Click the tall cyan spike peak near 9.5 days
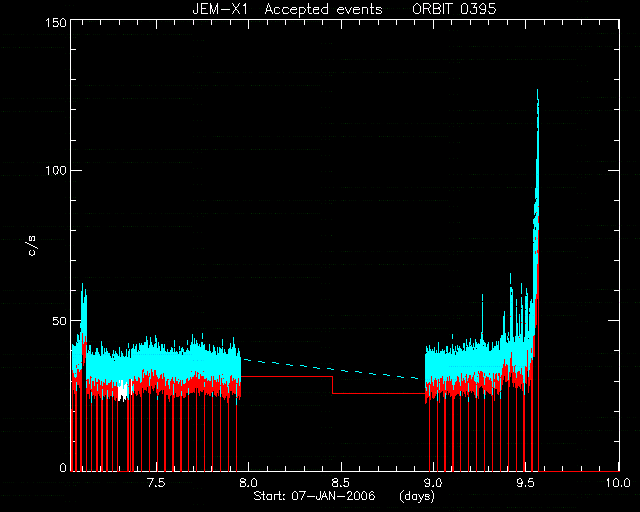The height and width of the screenshot is (512, 640). (538, 92)
